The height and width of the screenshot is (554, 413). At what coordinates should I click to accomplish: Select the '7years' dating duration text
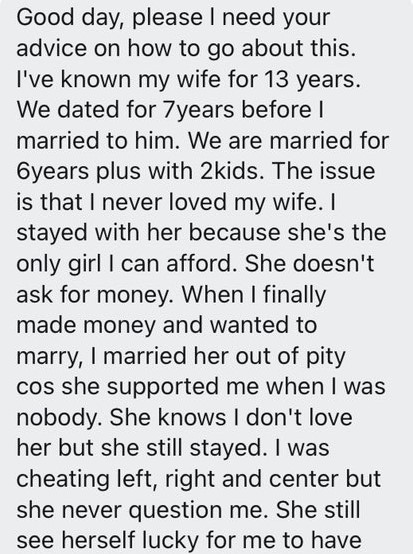[197, 110]
